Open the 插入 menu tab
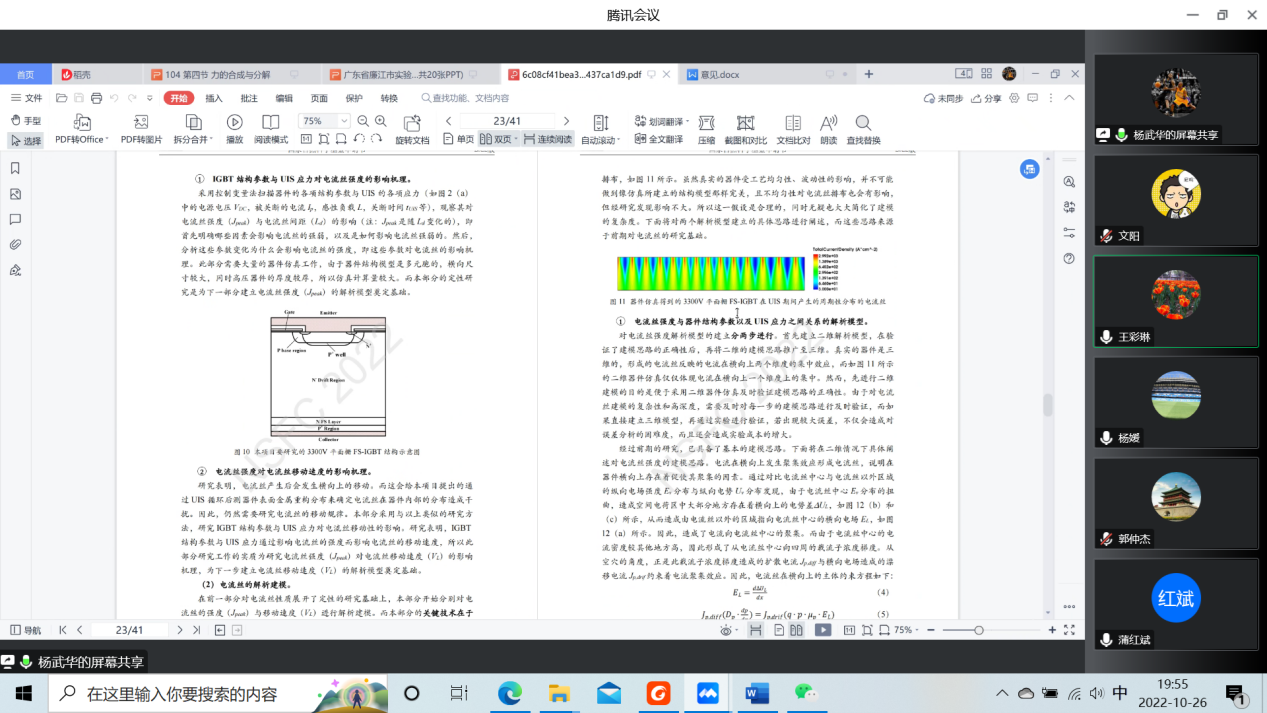 point(214,98)
